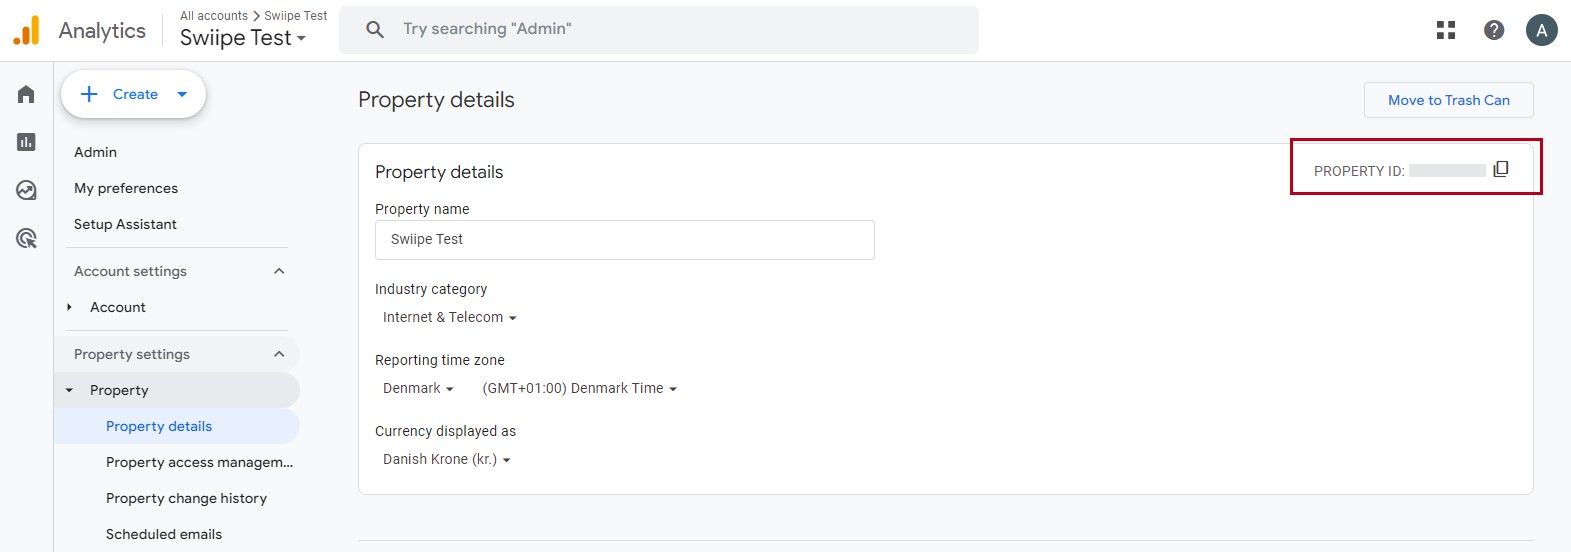Click the Create button

134,94
